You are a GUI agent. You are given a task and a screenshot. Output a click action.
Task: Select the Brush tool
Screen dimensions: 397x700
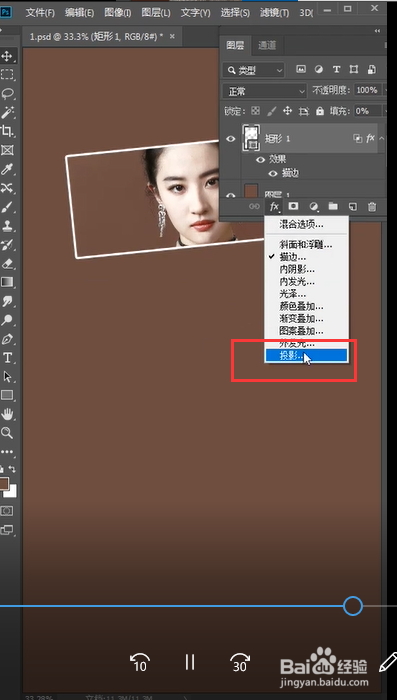click(7, 207)
